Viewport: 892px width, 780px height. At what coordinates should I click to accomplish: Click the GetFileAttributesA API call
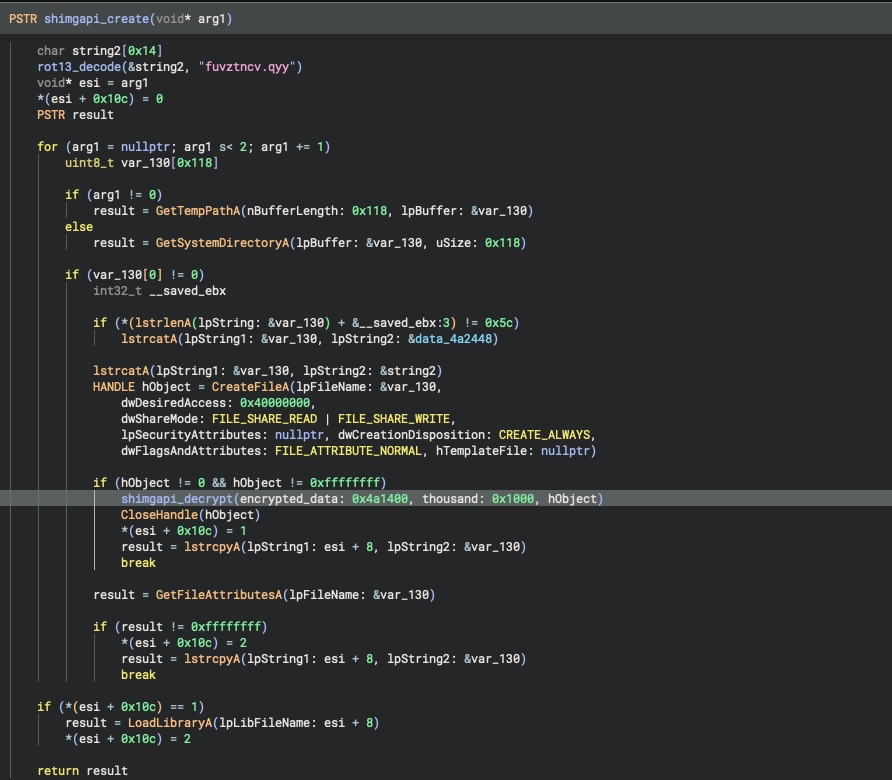coord(219,595)
